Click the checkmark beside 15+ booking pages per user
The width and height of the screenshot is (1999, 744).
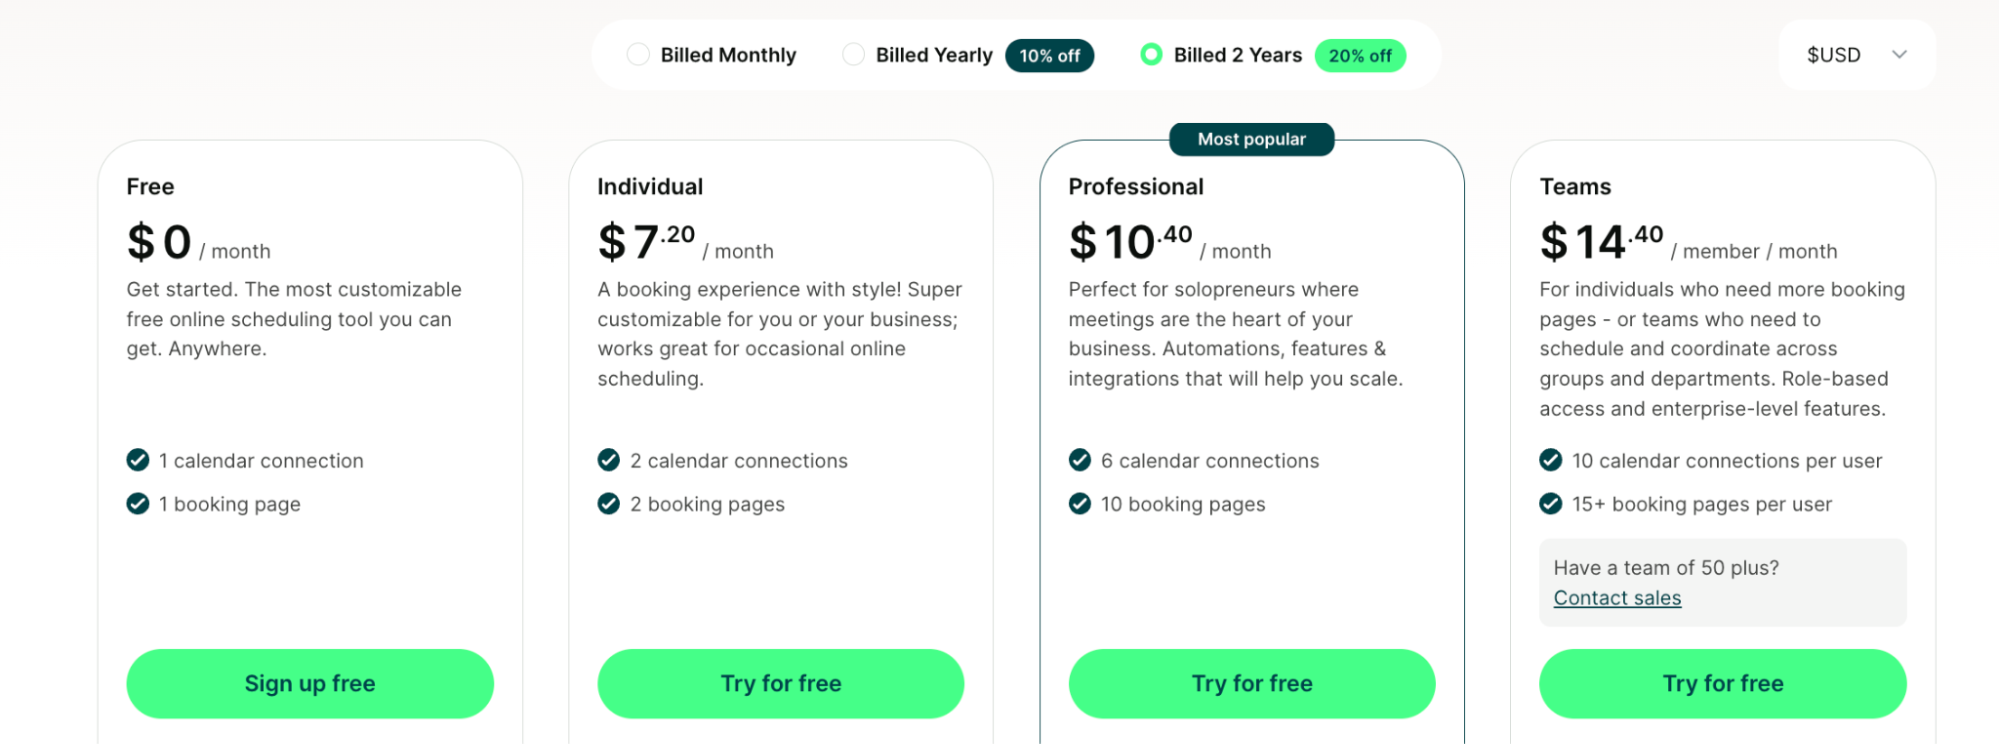coord(1550,504)
